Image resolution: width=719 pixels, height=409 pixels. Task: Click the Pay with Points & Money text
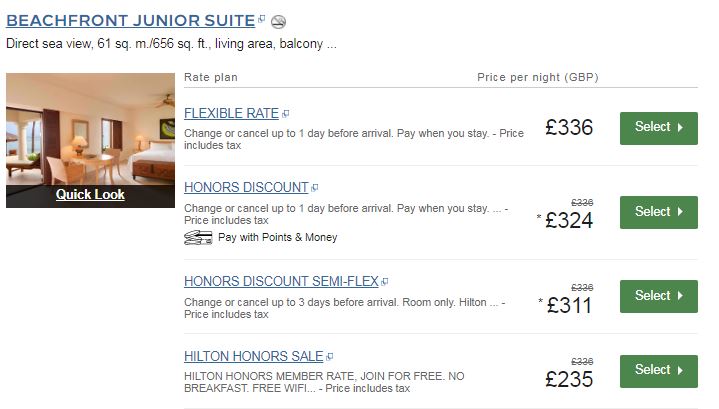pyautogui.click(x=278, y=237)
